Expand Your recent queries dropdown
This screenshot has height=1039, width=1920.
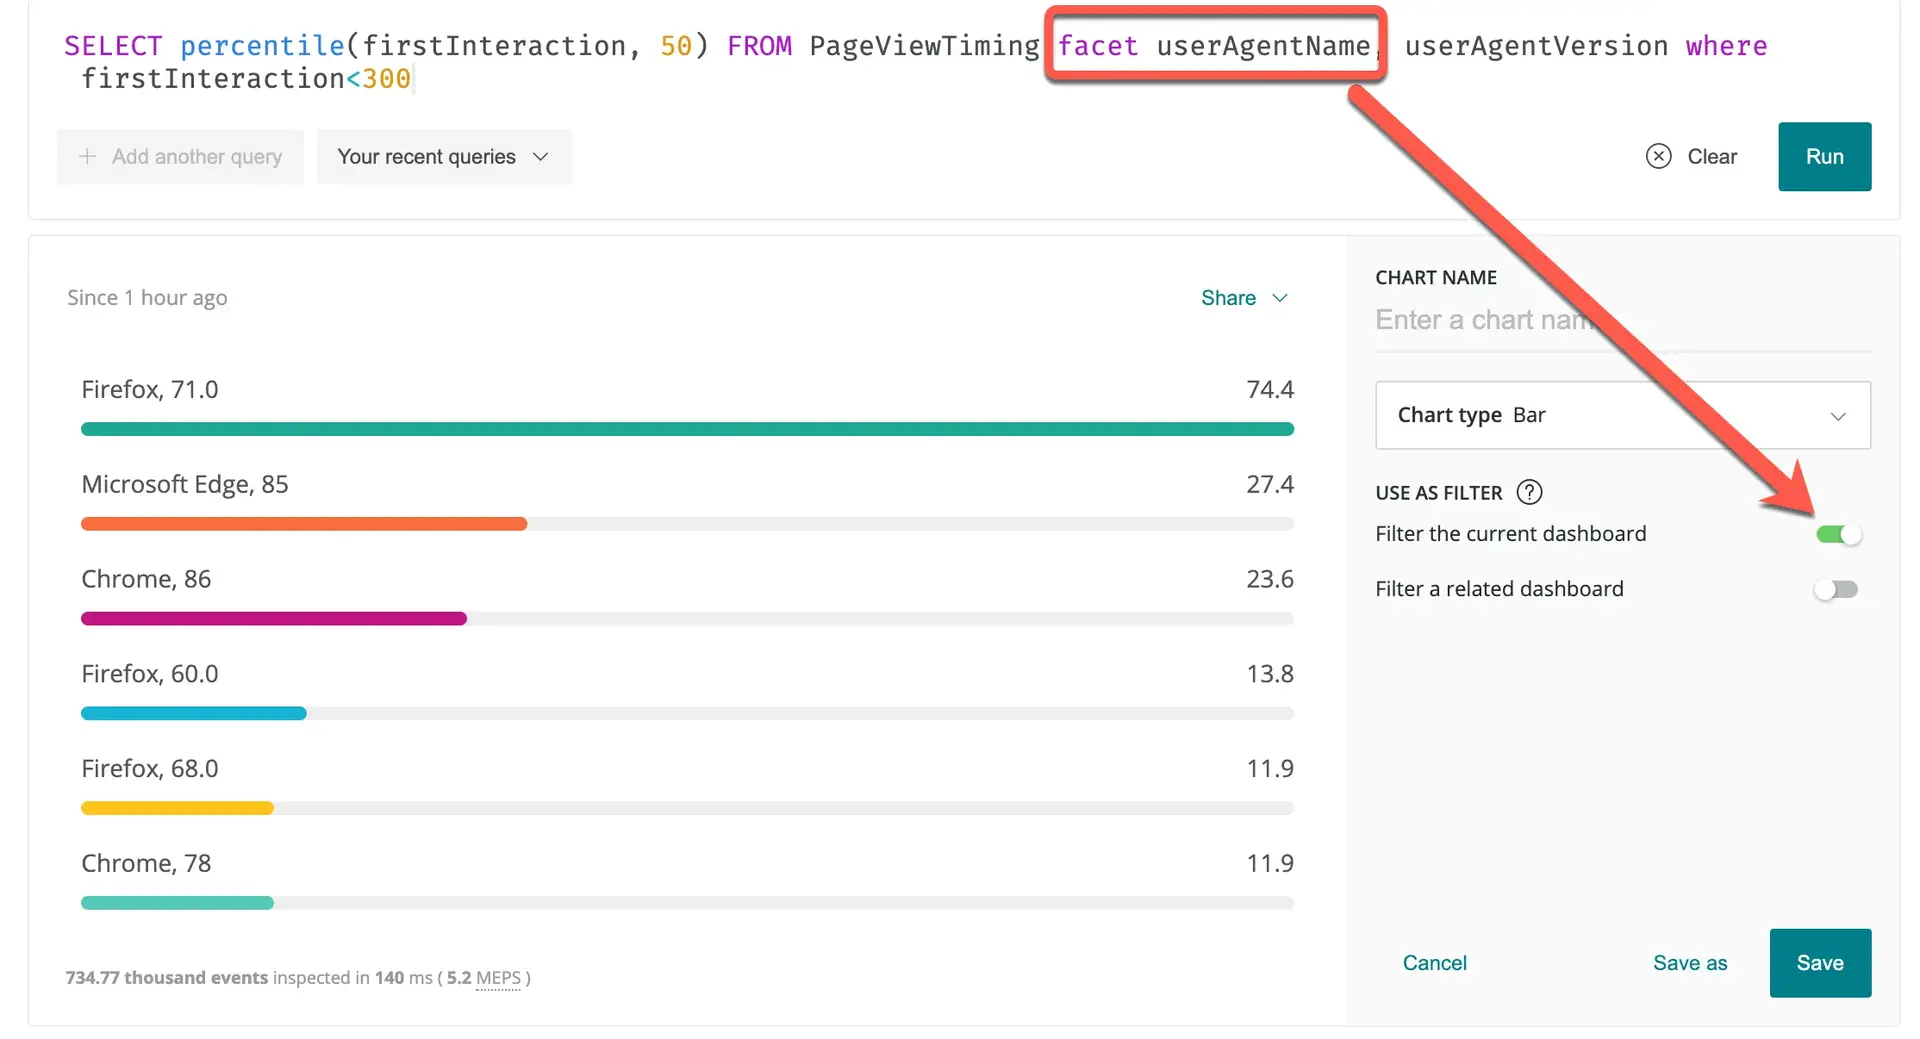click(x=443, y=157)
